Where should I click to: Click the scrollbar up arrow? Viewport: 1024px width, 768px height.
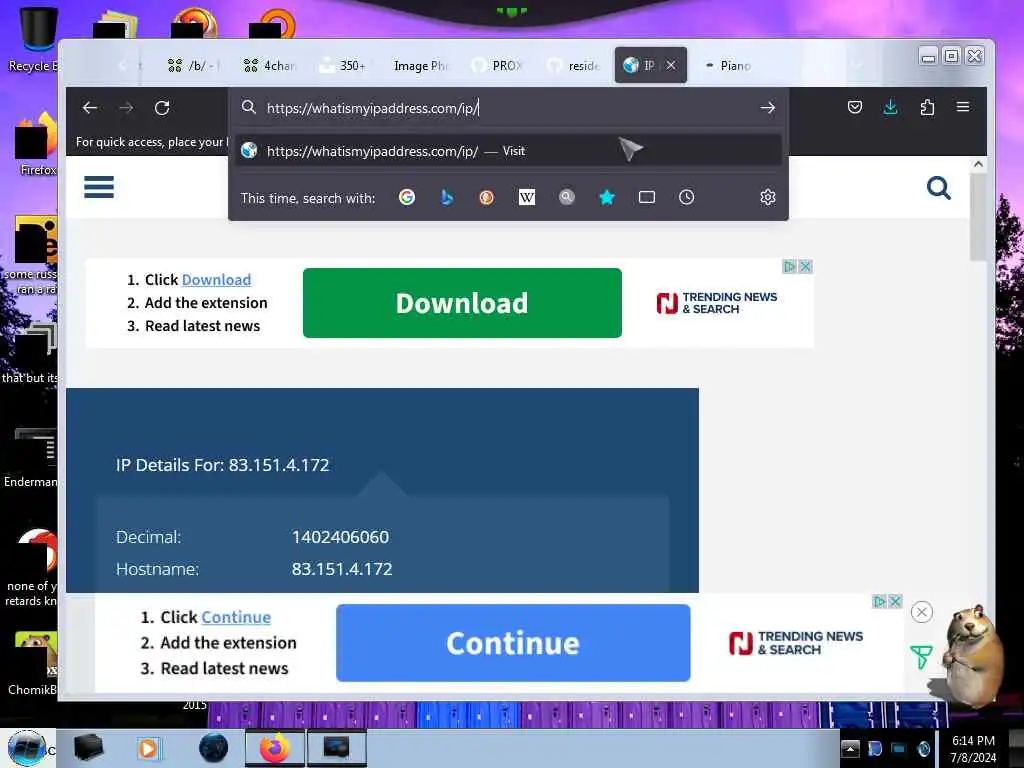pyautogui.click(x=978, y=164)
